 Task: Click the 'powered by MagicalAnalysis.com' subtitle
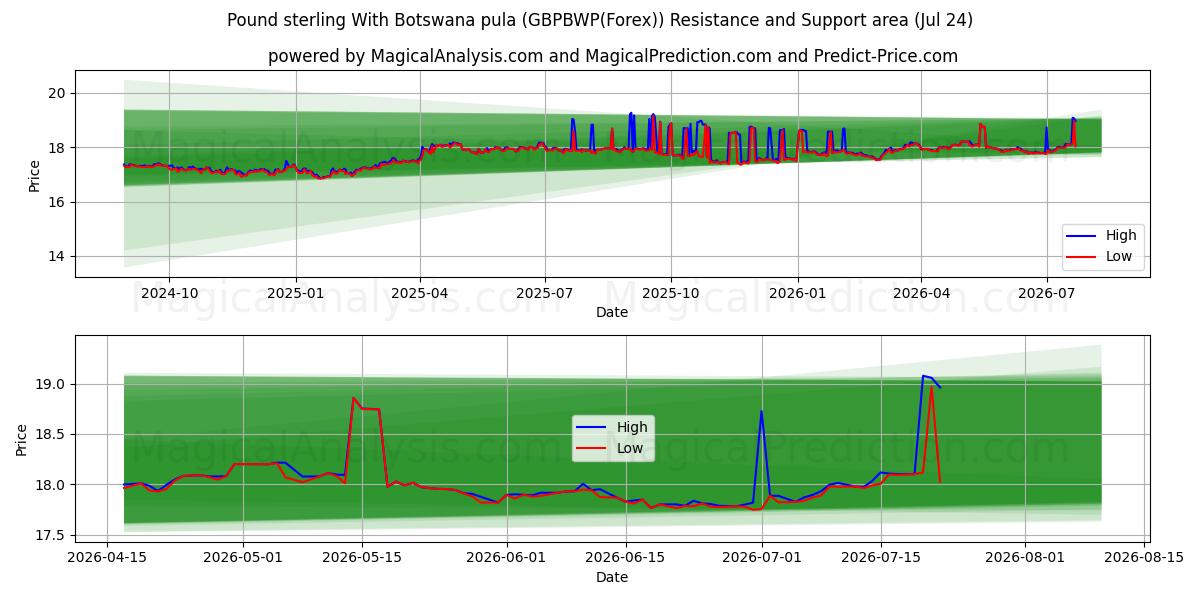pyautogui.click(x=612, y=56)
